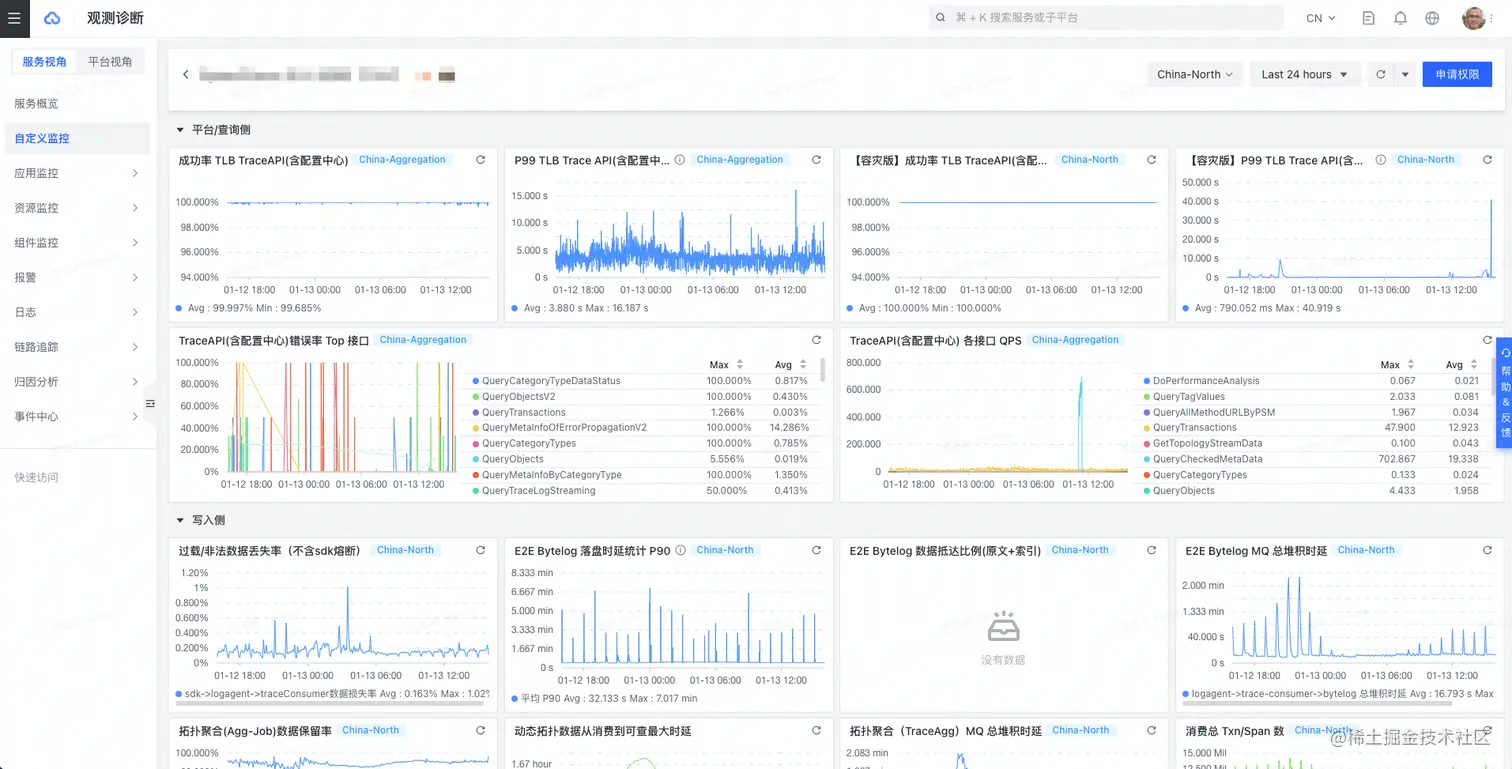Refresh the TraceAPI 错误率 Top 接口 panel
Image resolution: width=1512 pixels, height=769 pixels.
point(817,340)
